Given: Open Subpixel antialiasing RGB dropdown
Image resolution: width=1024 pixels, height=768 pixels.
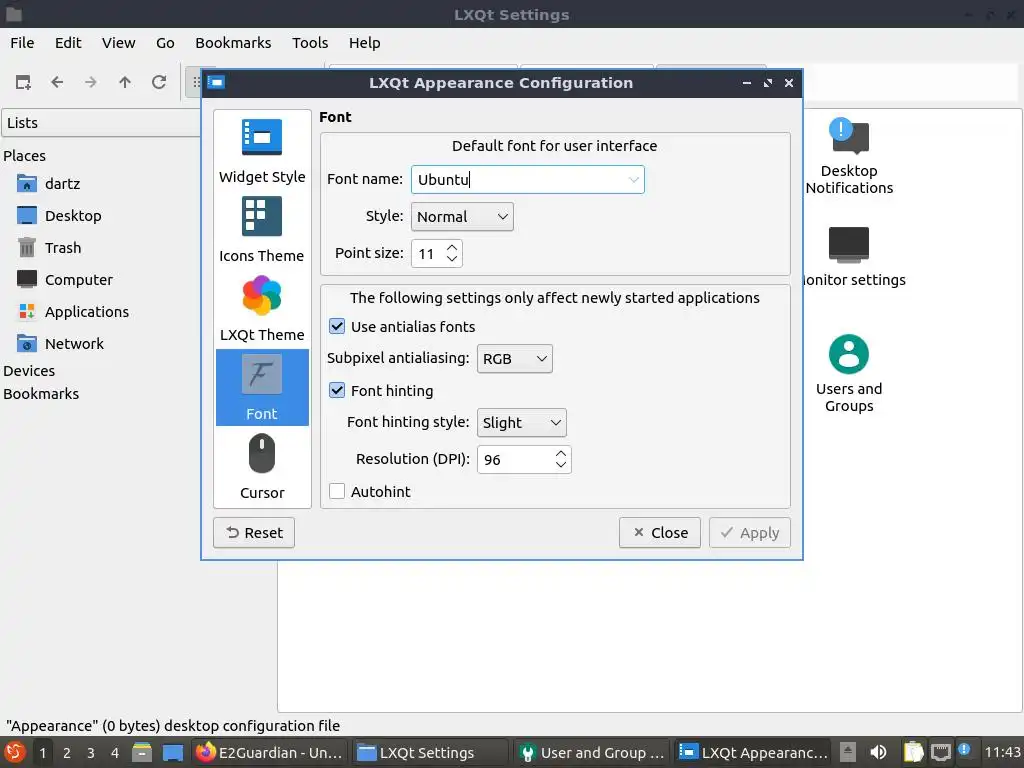Looking at the screenshot, I should click(x=515, y=359).
